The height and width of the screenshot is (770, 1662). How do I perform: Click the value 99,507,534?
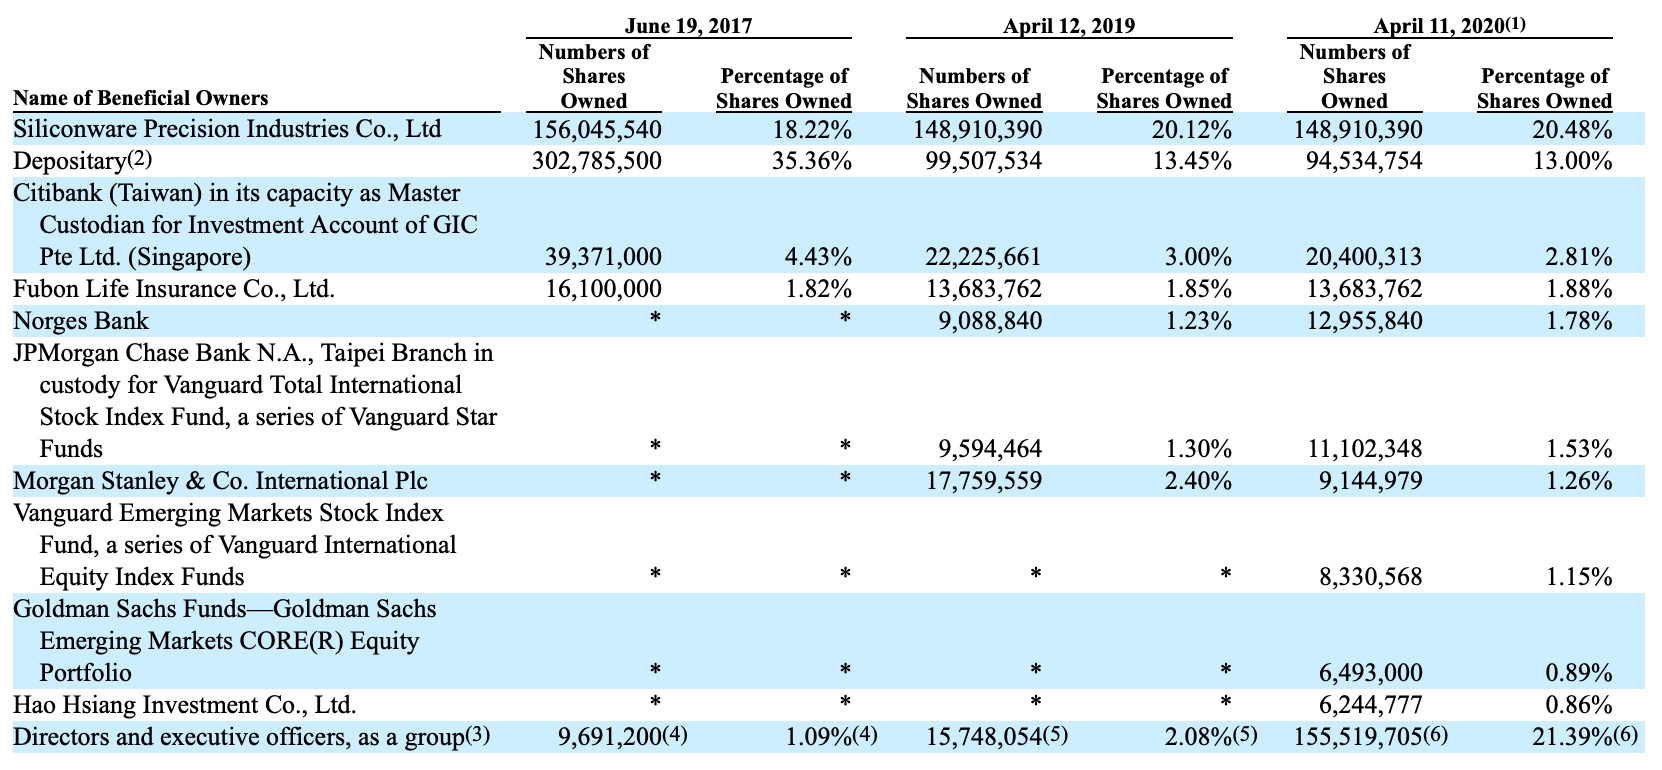pyautogui.click(x=983, y=161)
